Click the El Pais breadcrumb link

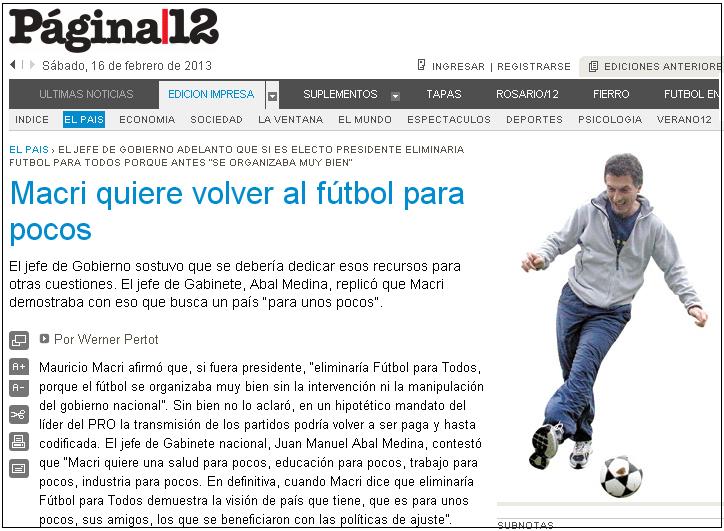click(29, 150)
